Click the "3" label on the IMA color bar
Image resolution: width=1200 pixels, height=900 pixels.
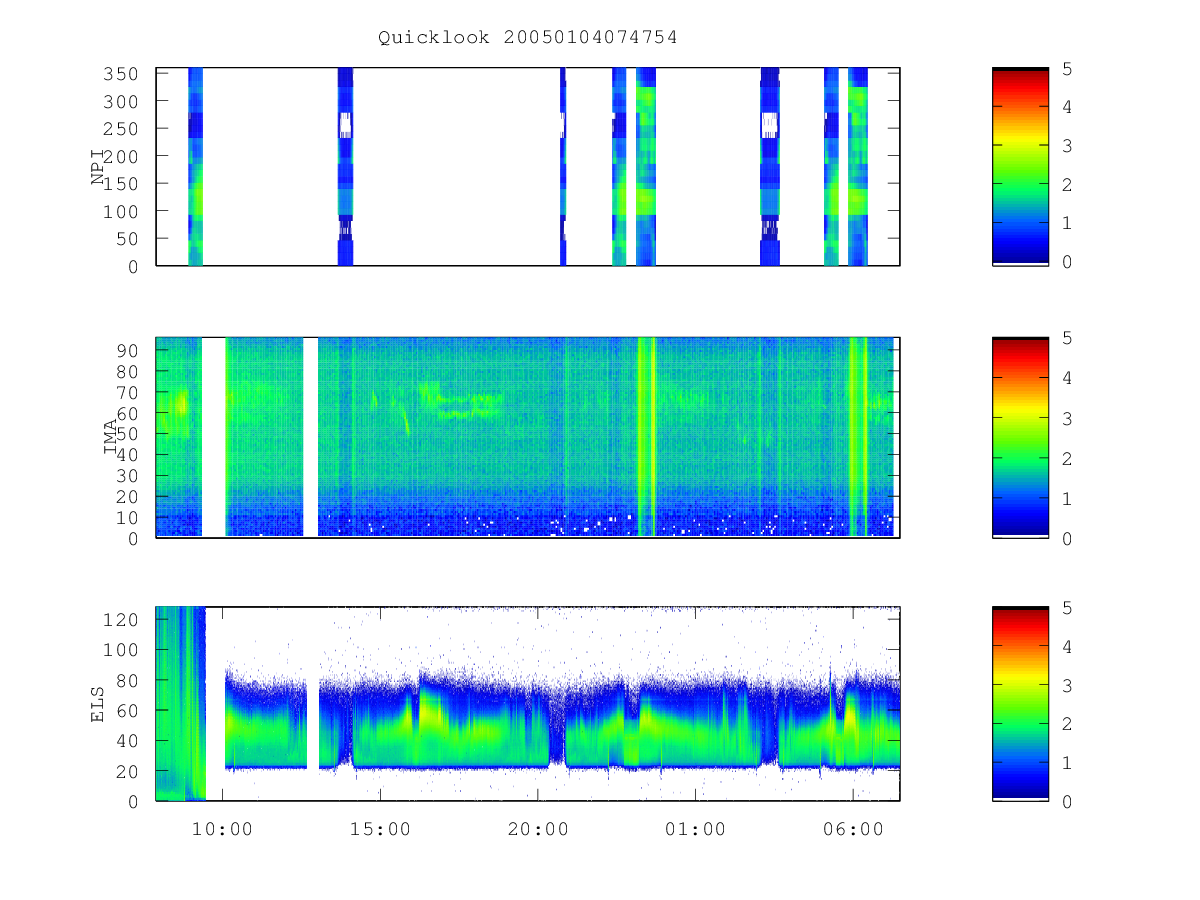pyautogui.click(x=1067, y=418)
